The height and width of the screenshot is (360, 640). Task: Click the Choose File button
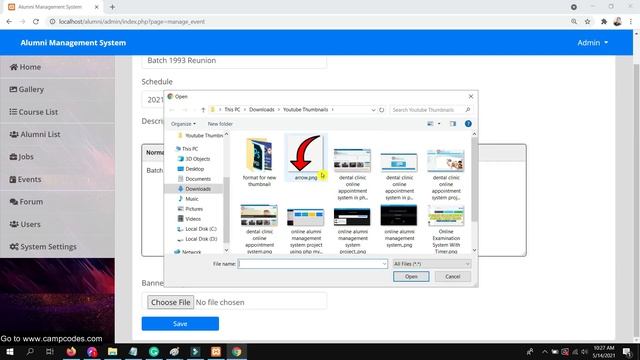[x=170, y=302]
